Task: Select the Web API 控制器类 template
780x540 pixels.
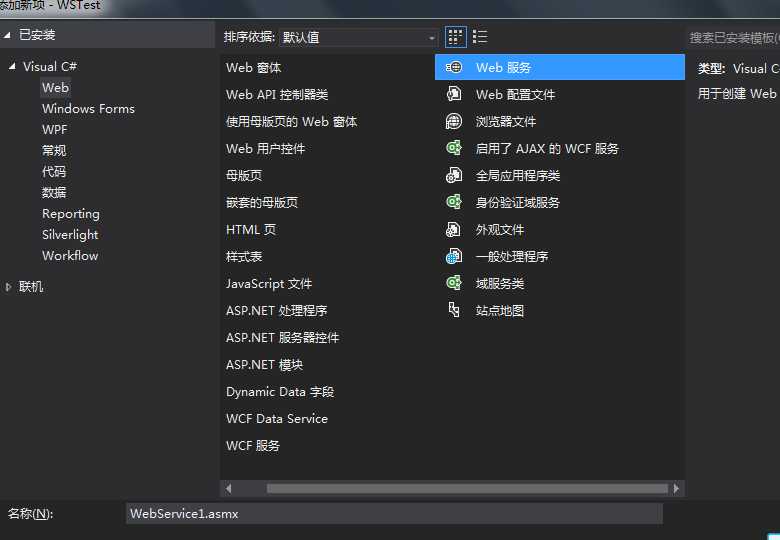Action: click(277, 94)
